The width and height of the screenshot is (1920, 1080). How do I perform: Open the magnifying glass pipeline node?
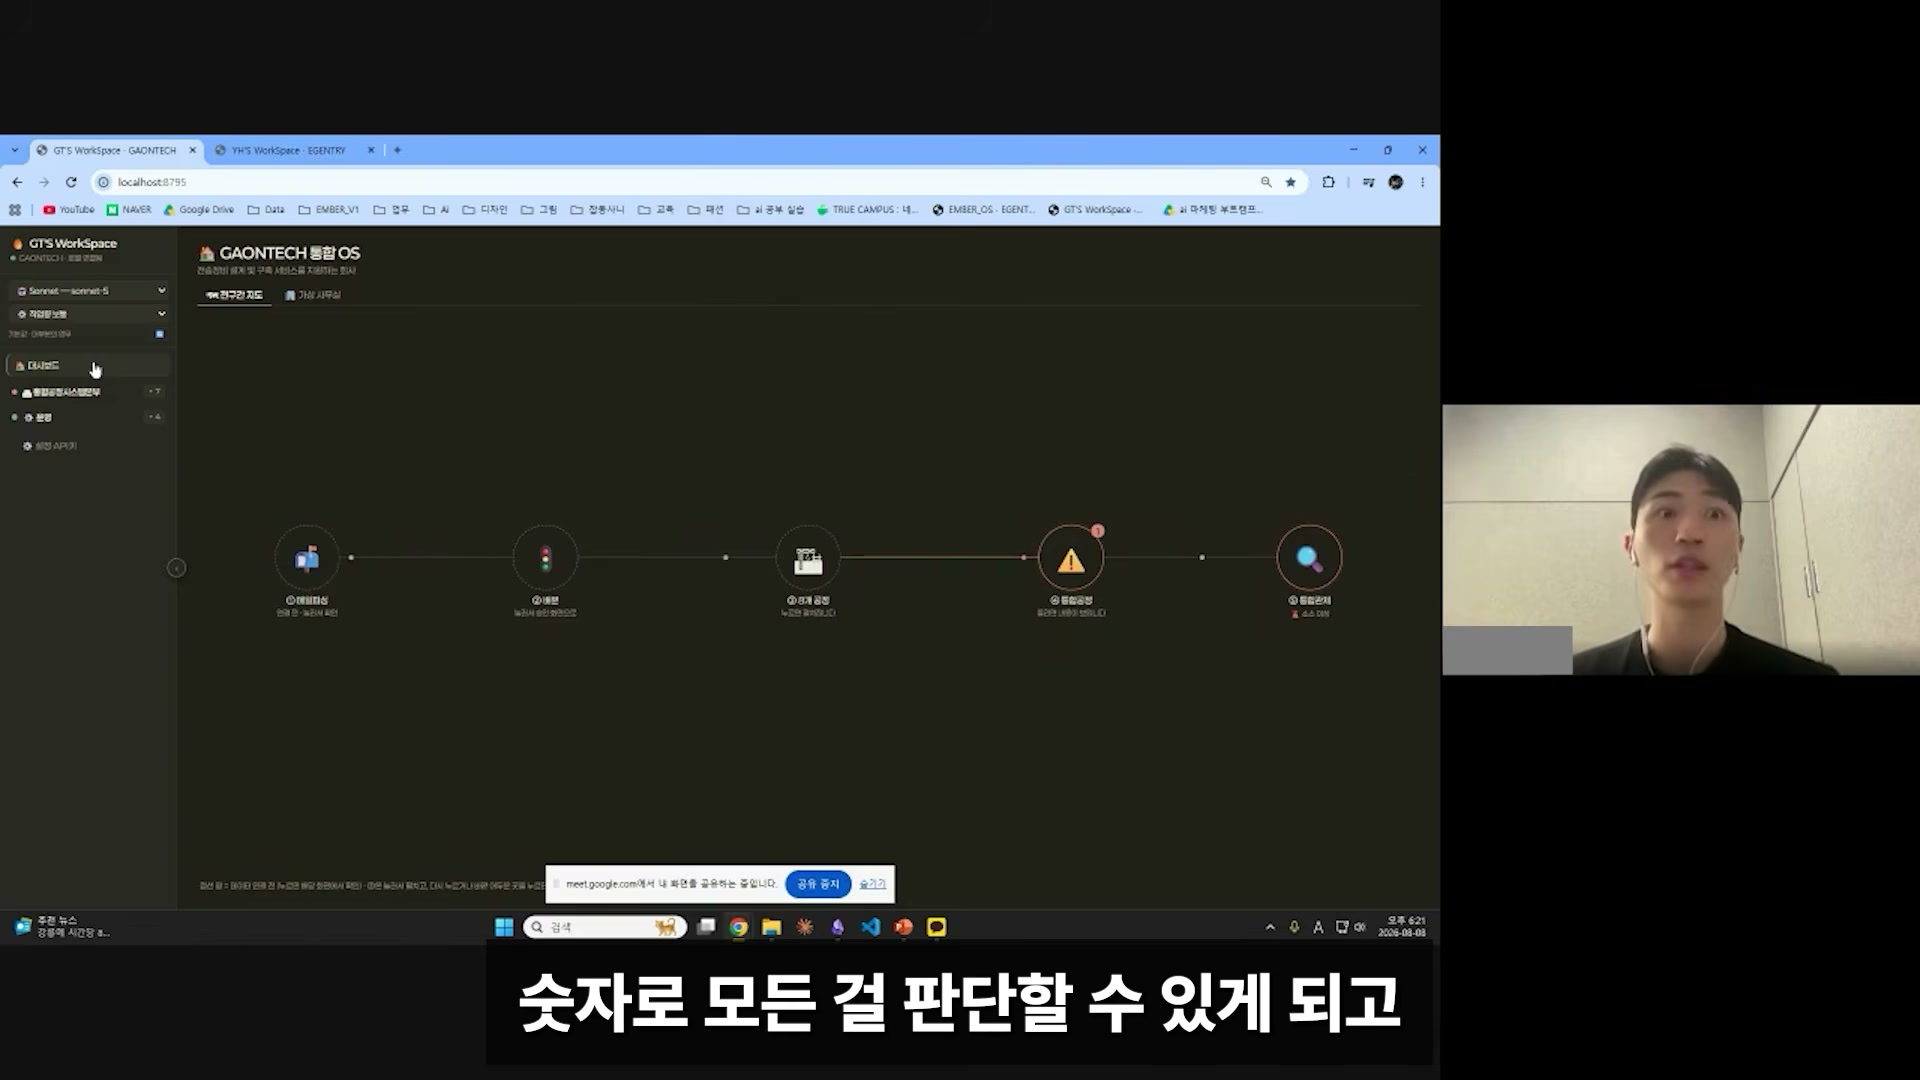(1309, 558)
